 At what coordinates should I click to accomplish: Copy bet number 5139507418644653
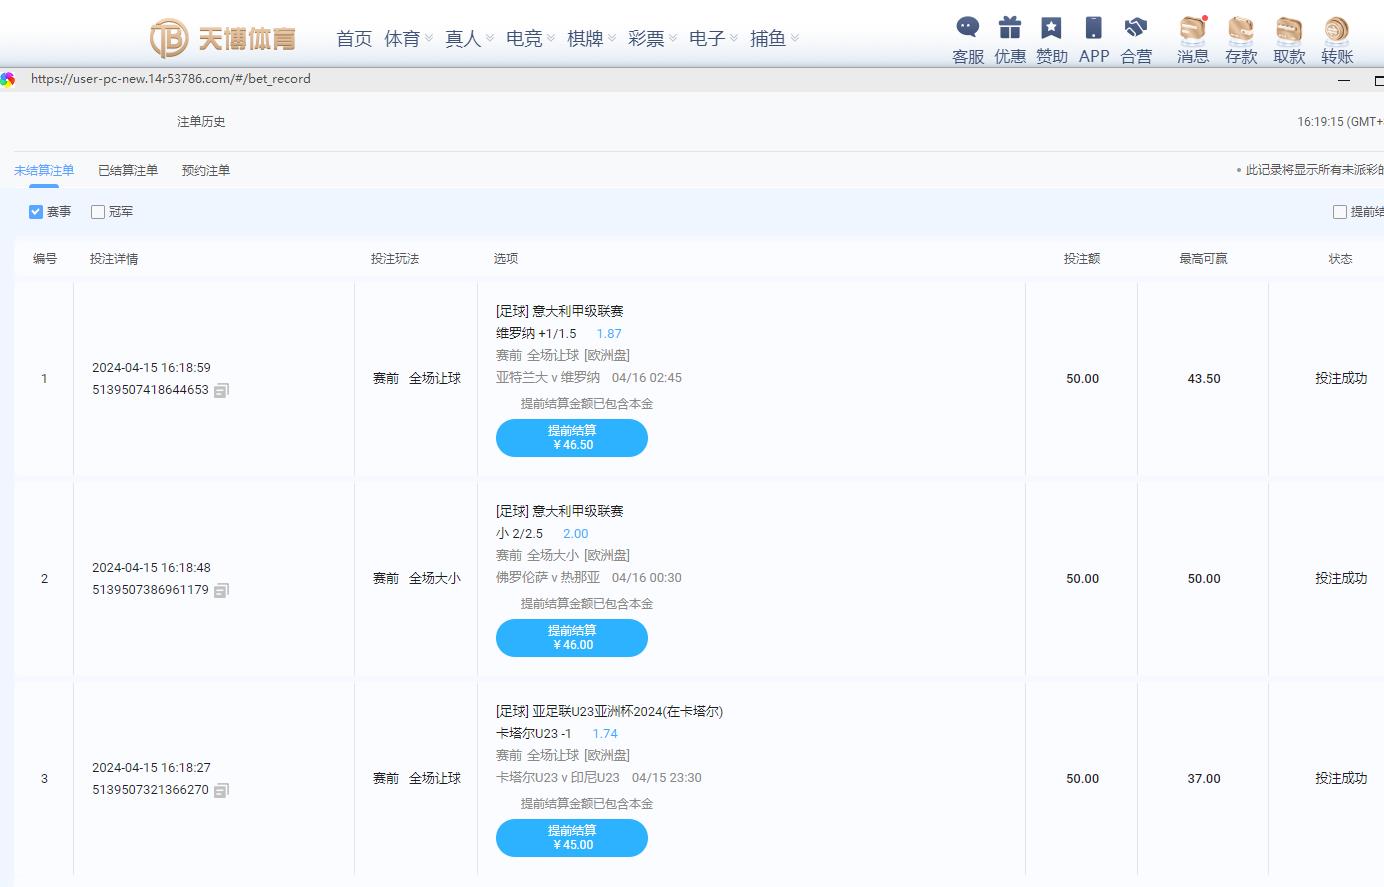pyautogui.click(x=221, y=390)
